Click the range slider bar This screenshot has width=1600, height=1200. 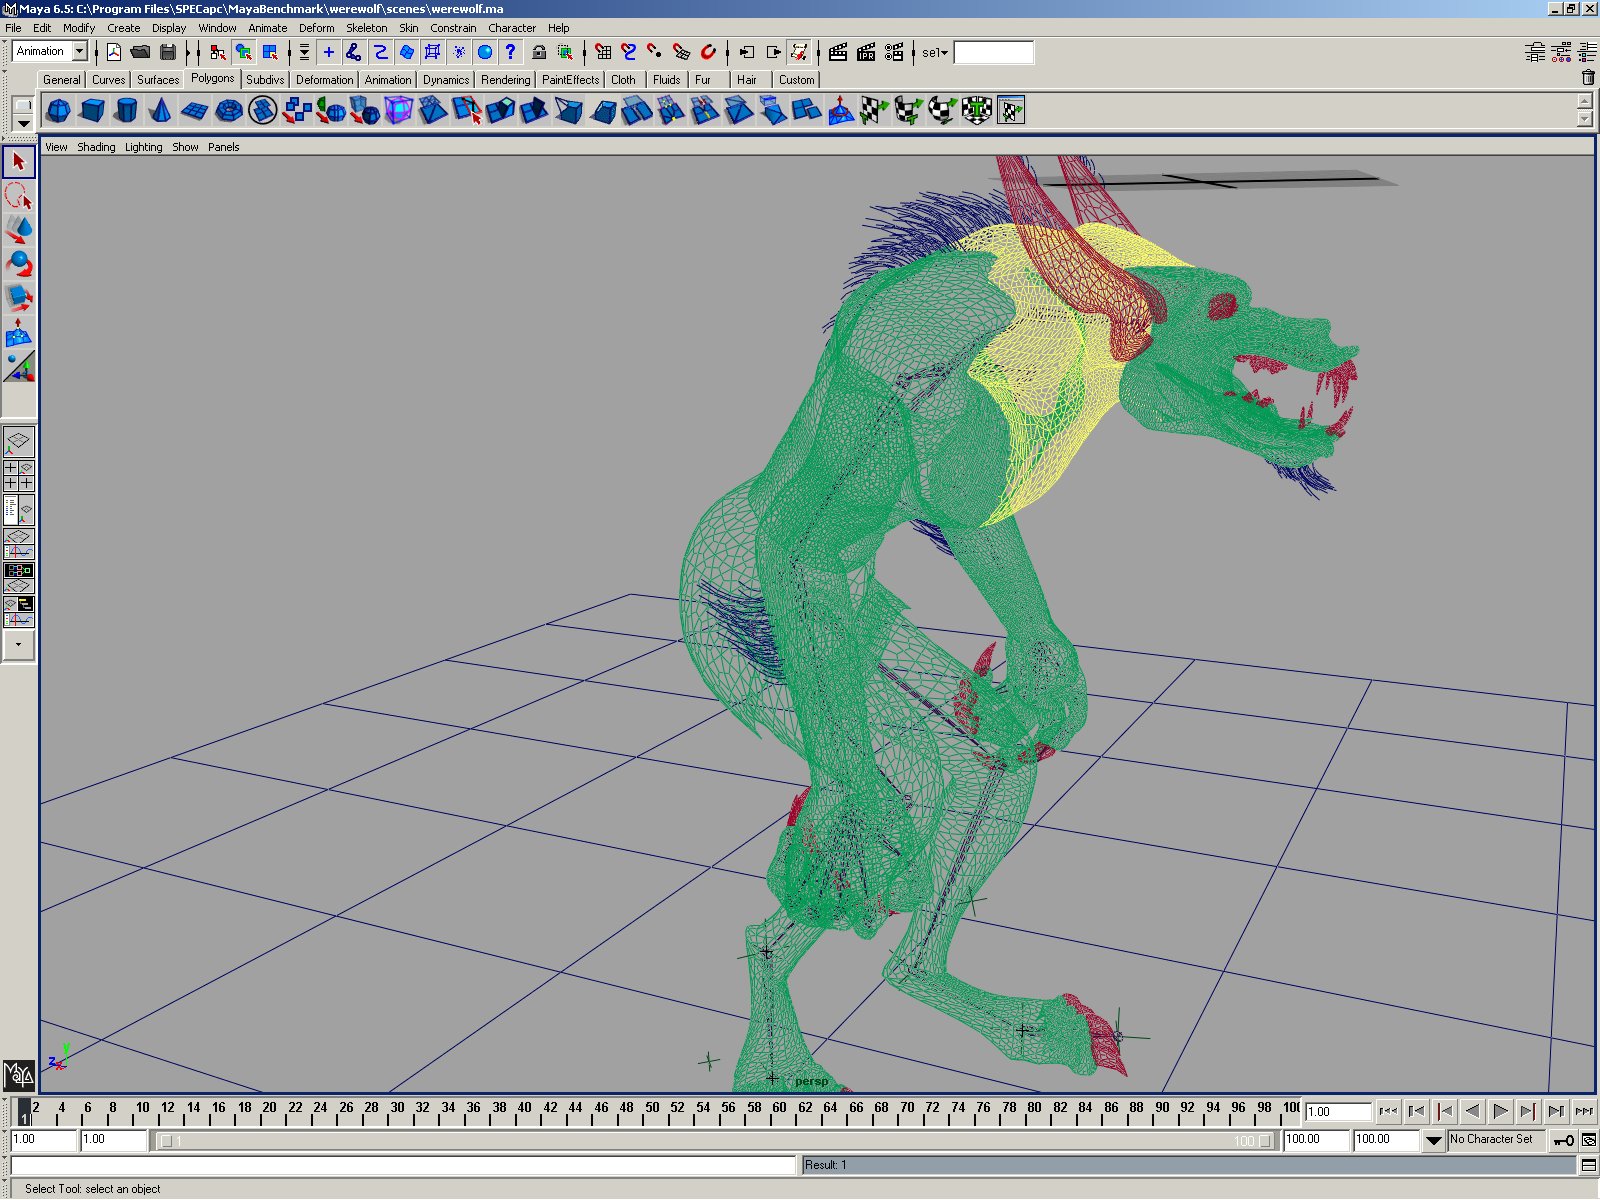coord(716,1141)
